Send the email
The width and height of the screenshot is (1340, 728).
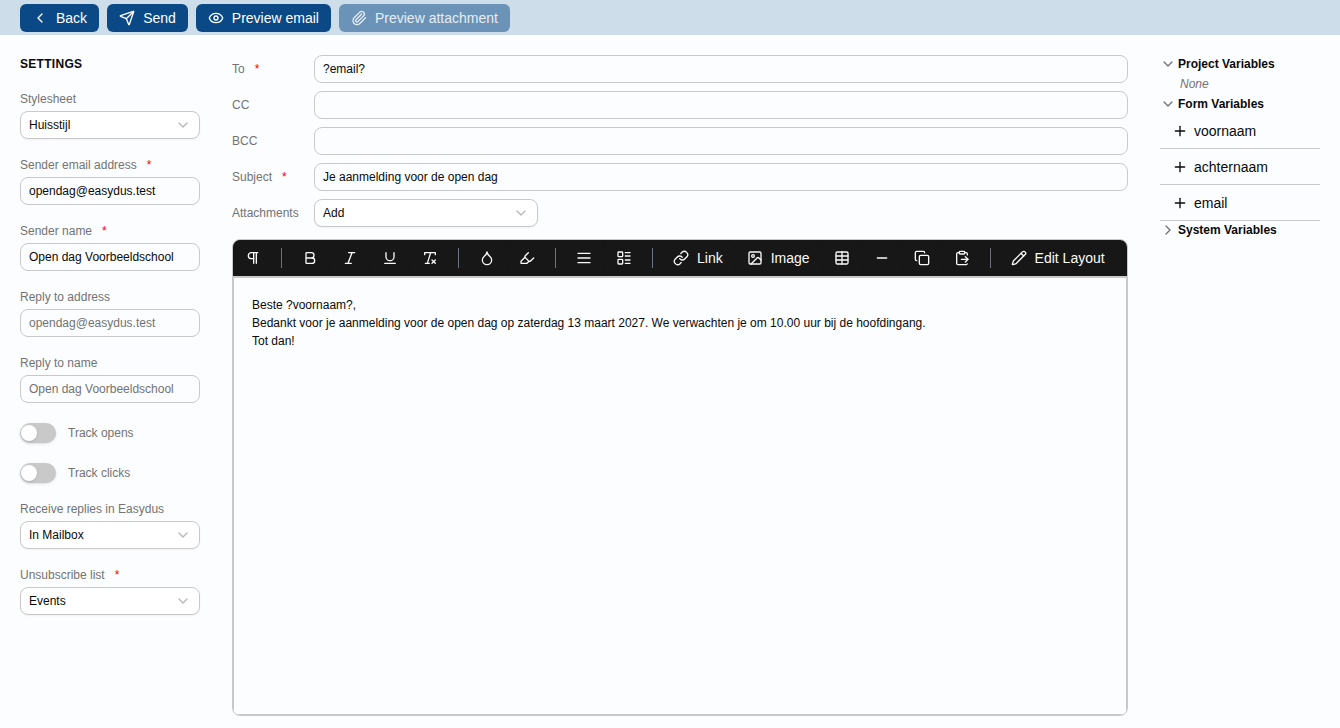(147, 18)
